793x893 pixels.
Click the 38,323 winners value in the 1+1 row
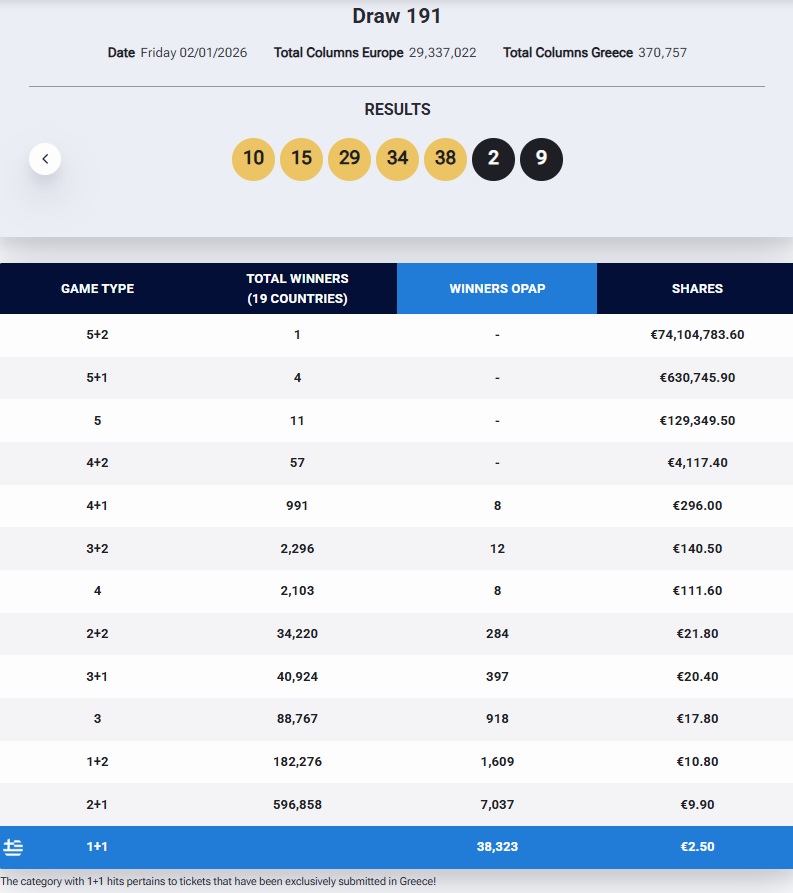pyautogui.click(x=497, y=847)
